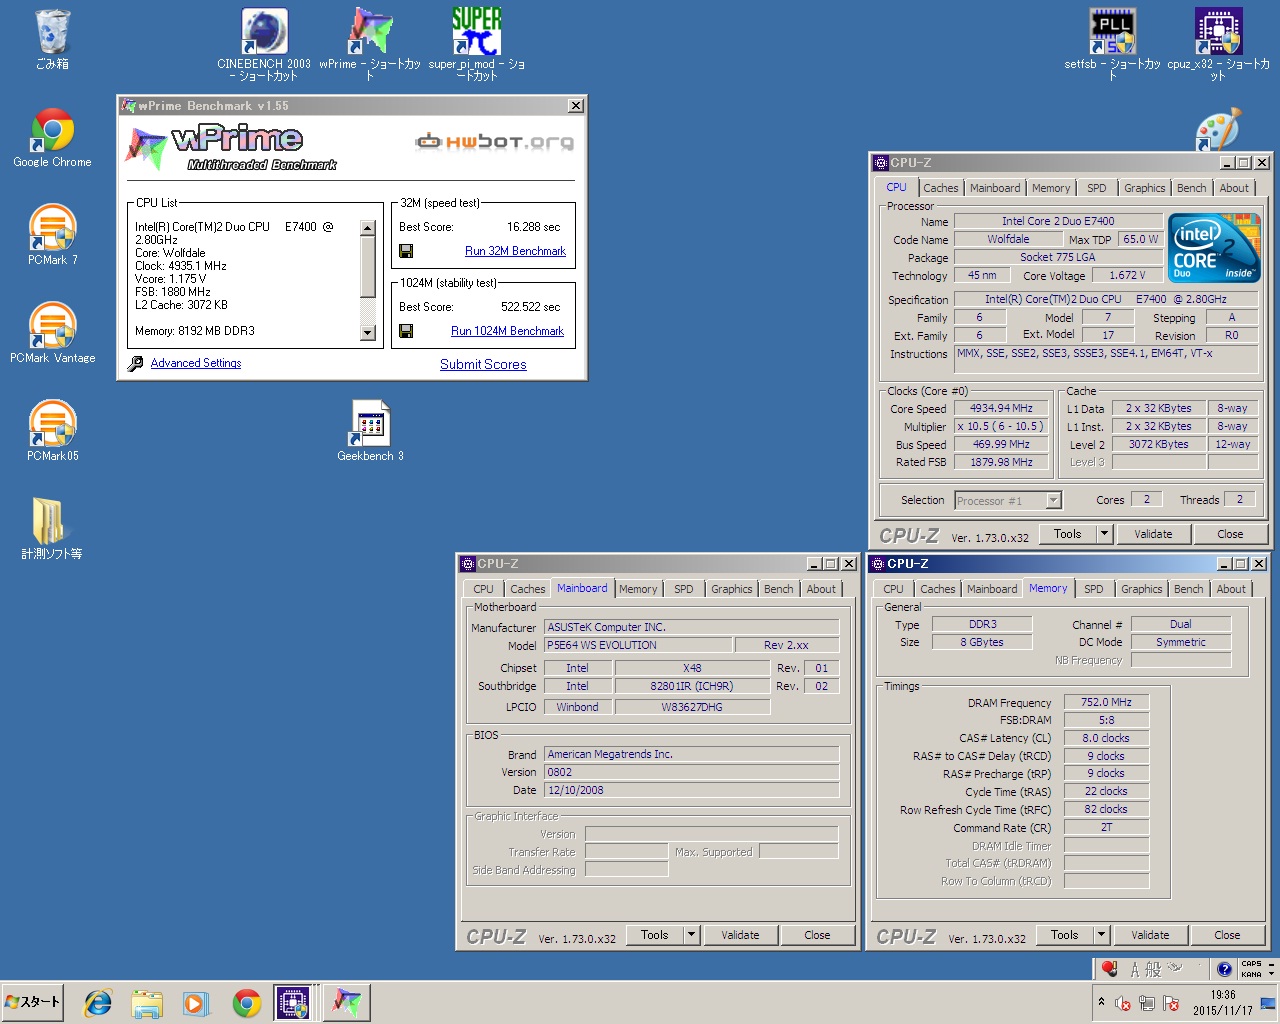Click Chrome icon in the taskbar
The width and height of the screenshot is (1280, 1024).
(246, 1003)
